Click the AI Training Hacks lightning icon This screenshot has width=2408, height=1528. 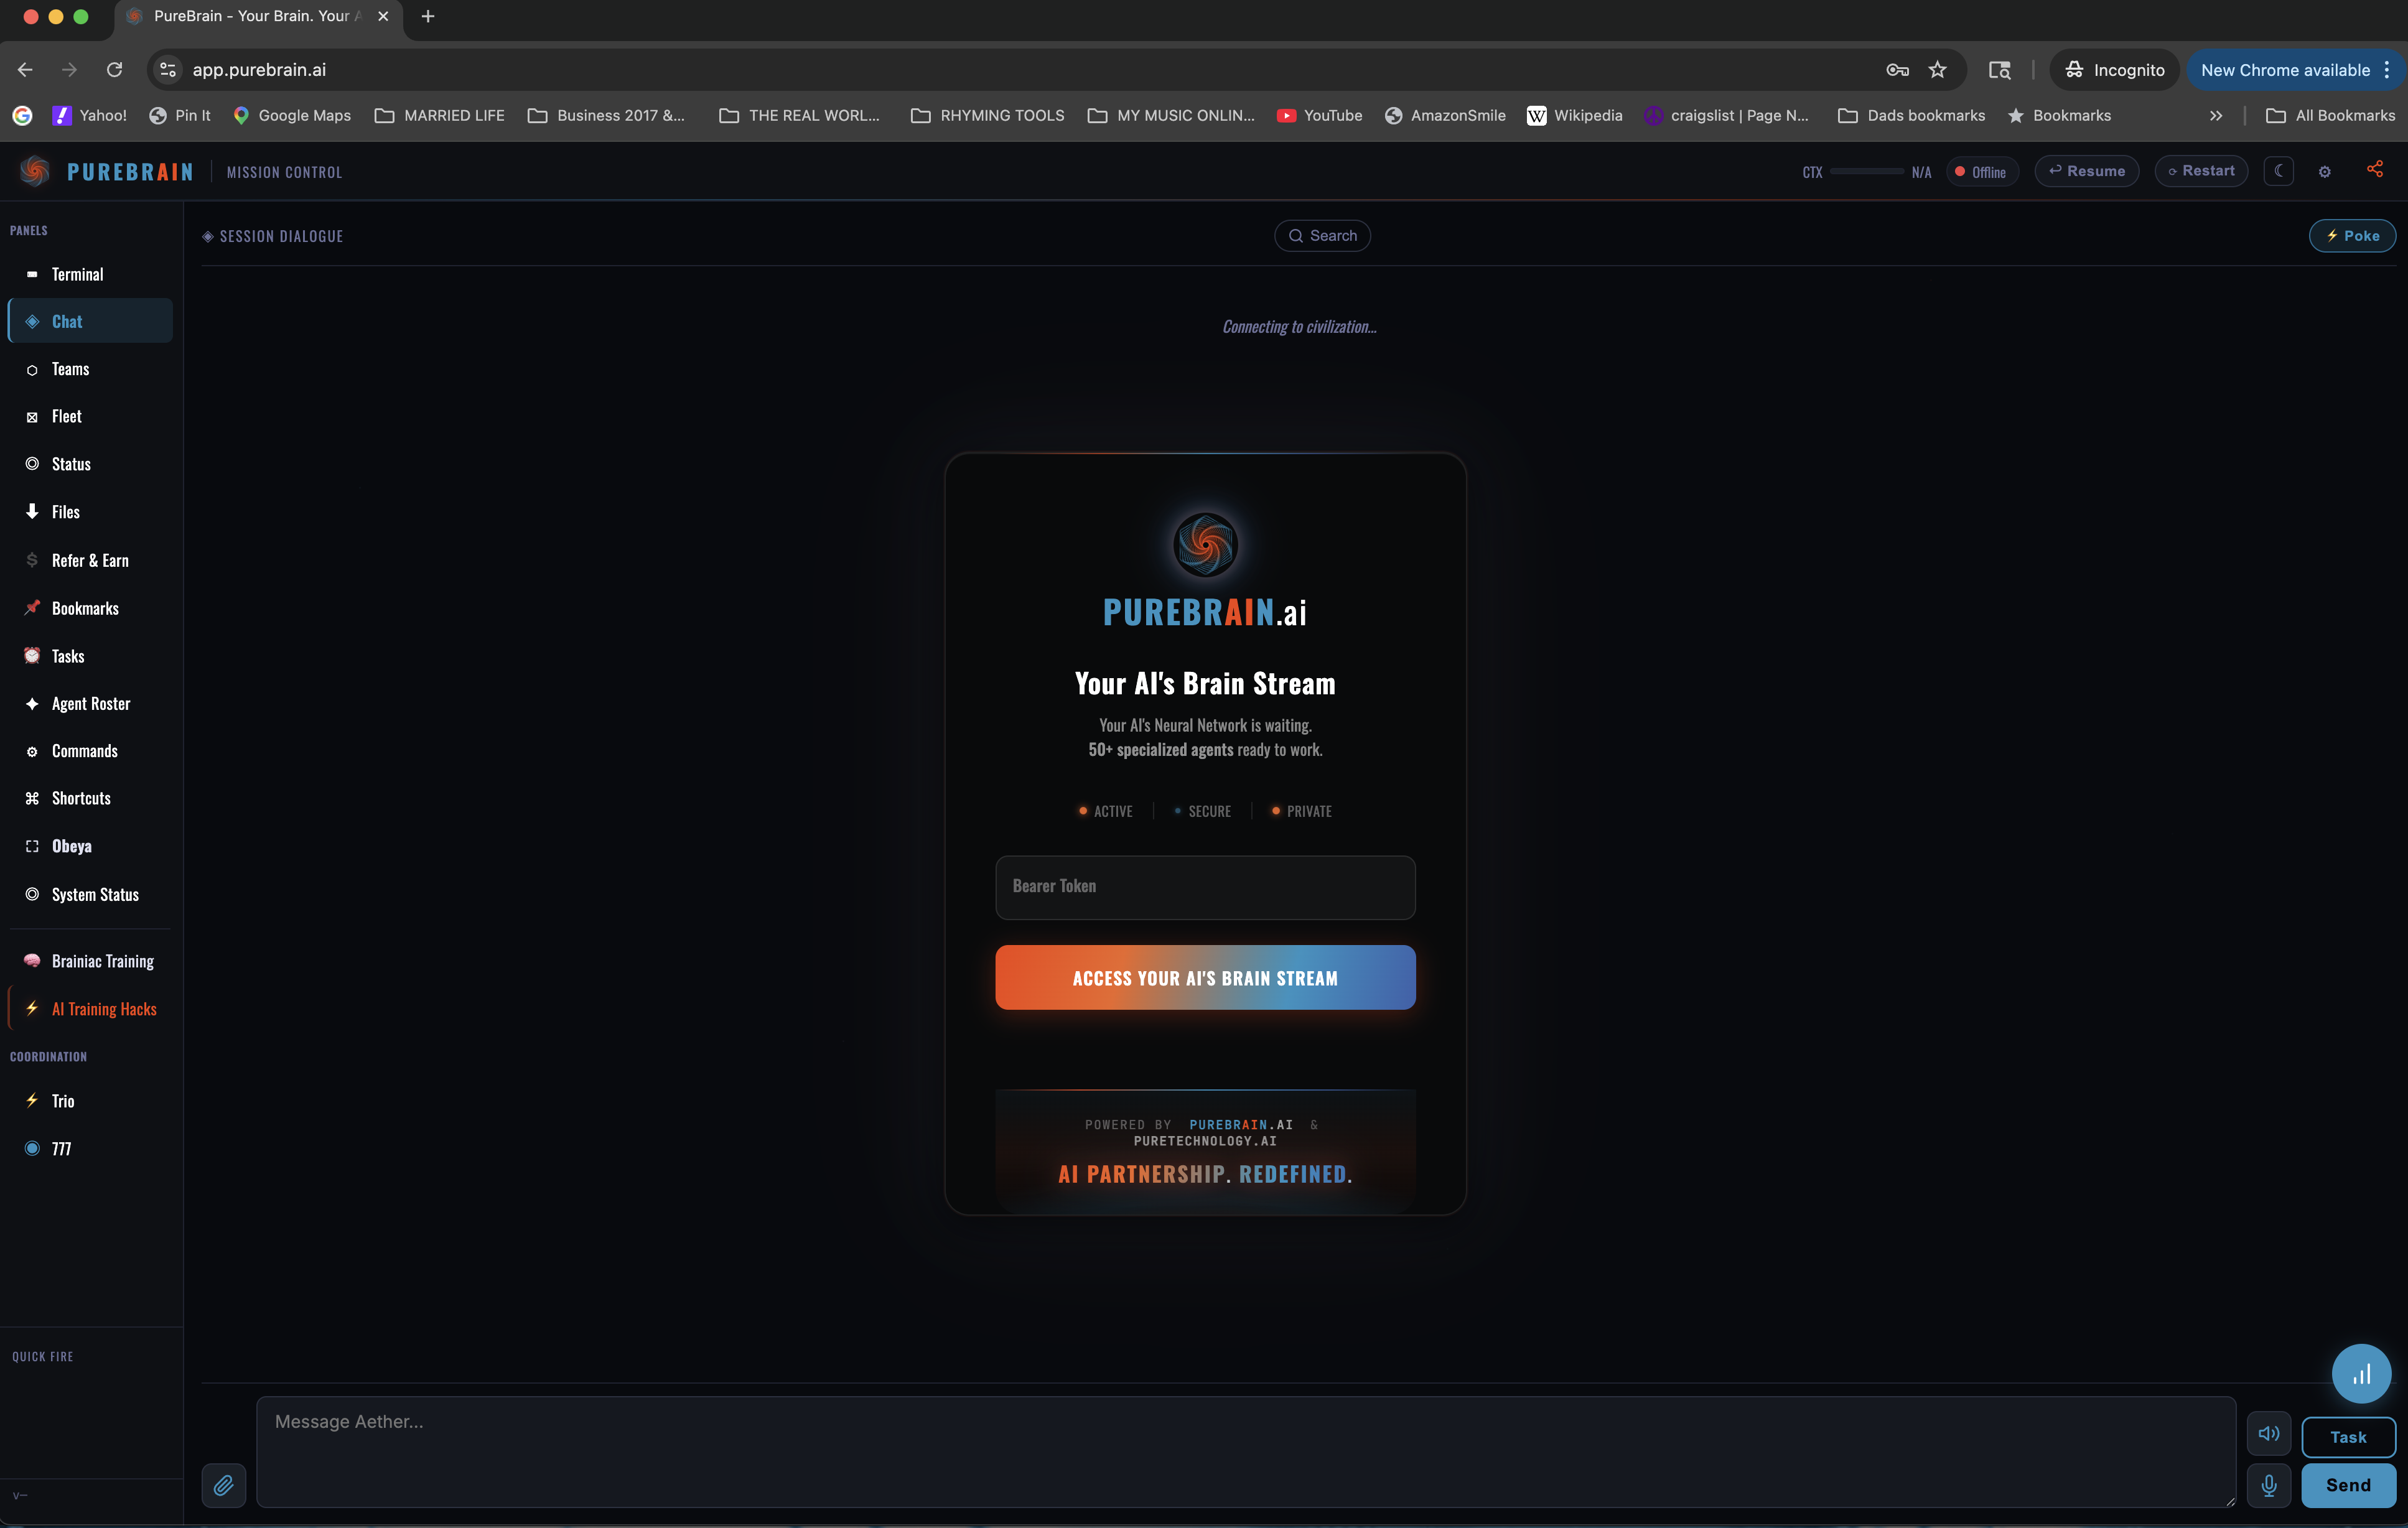click(32, 1008)
